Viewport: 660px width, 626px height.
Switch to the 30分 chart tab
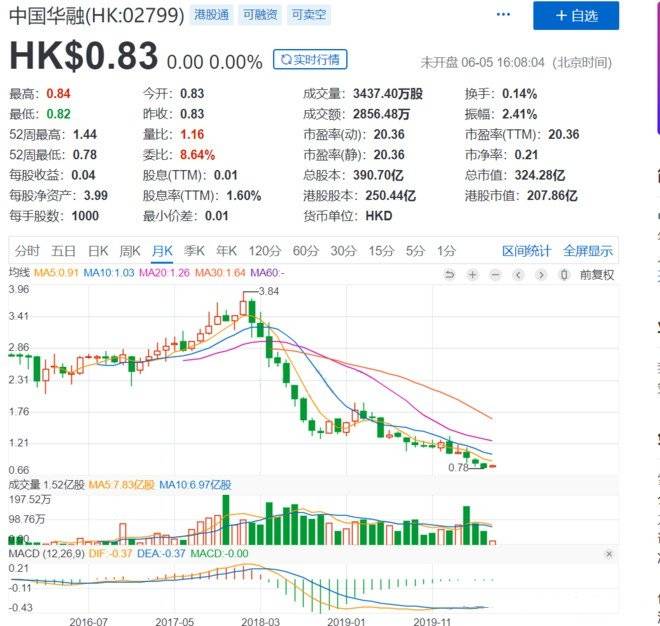tap(343, 251)
